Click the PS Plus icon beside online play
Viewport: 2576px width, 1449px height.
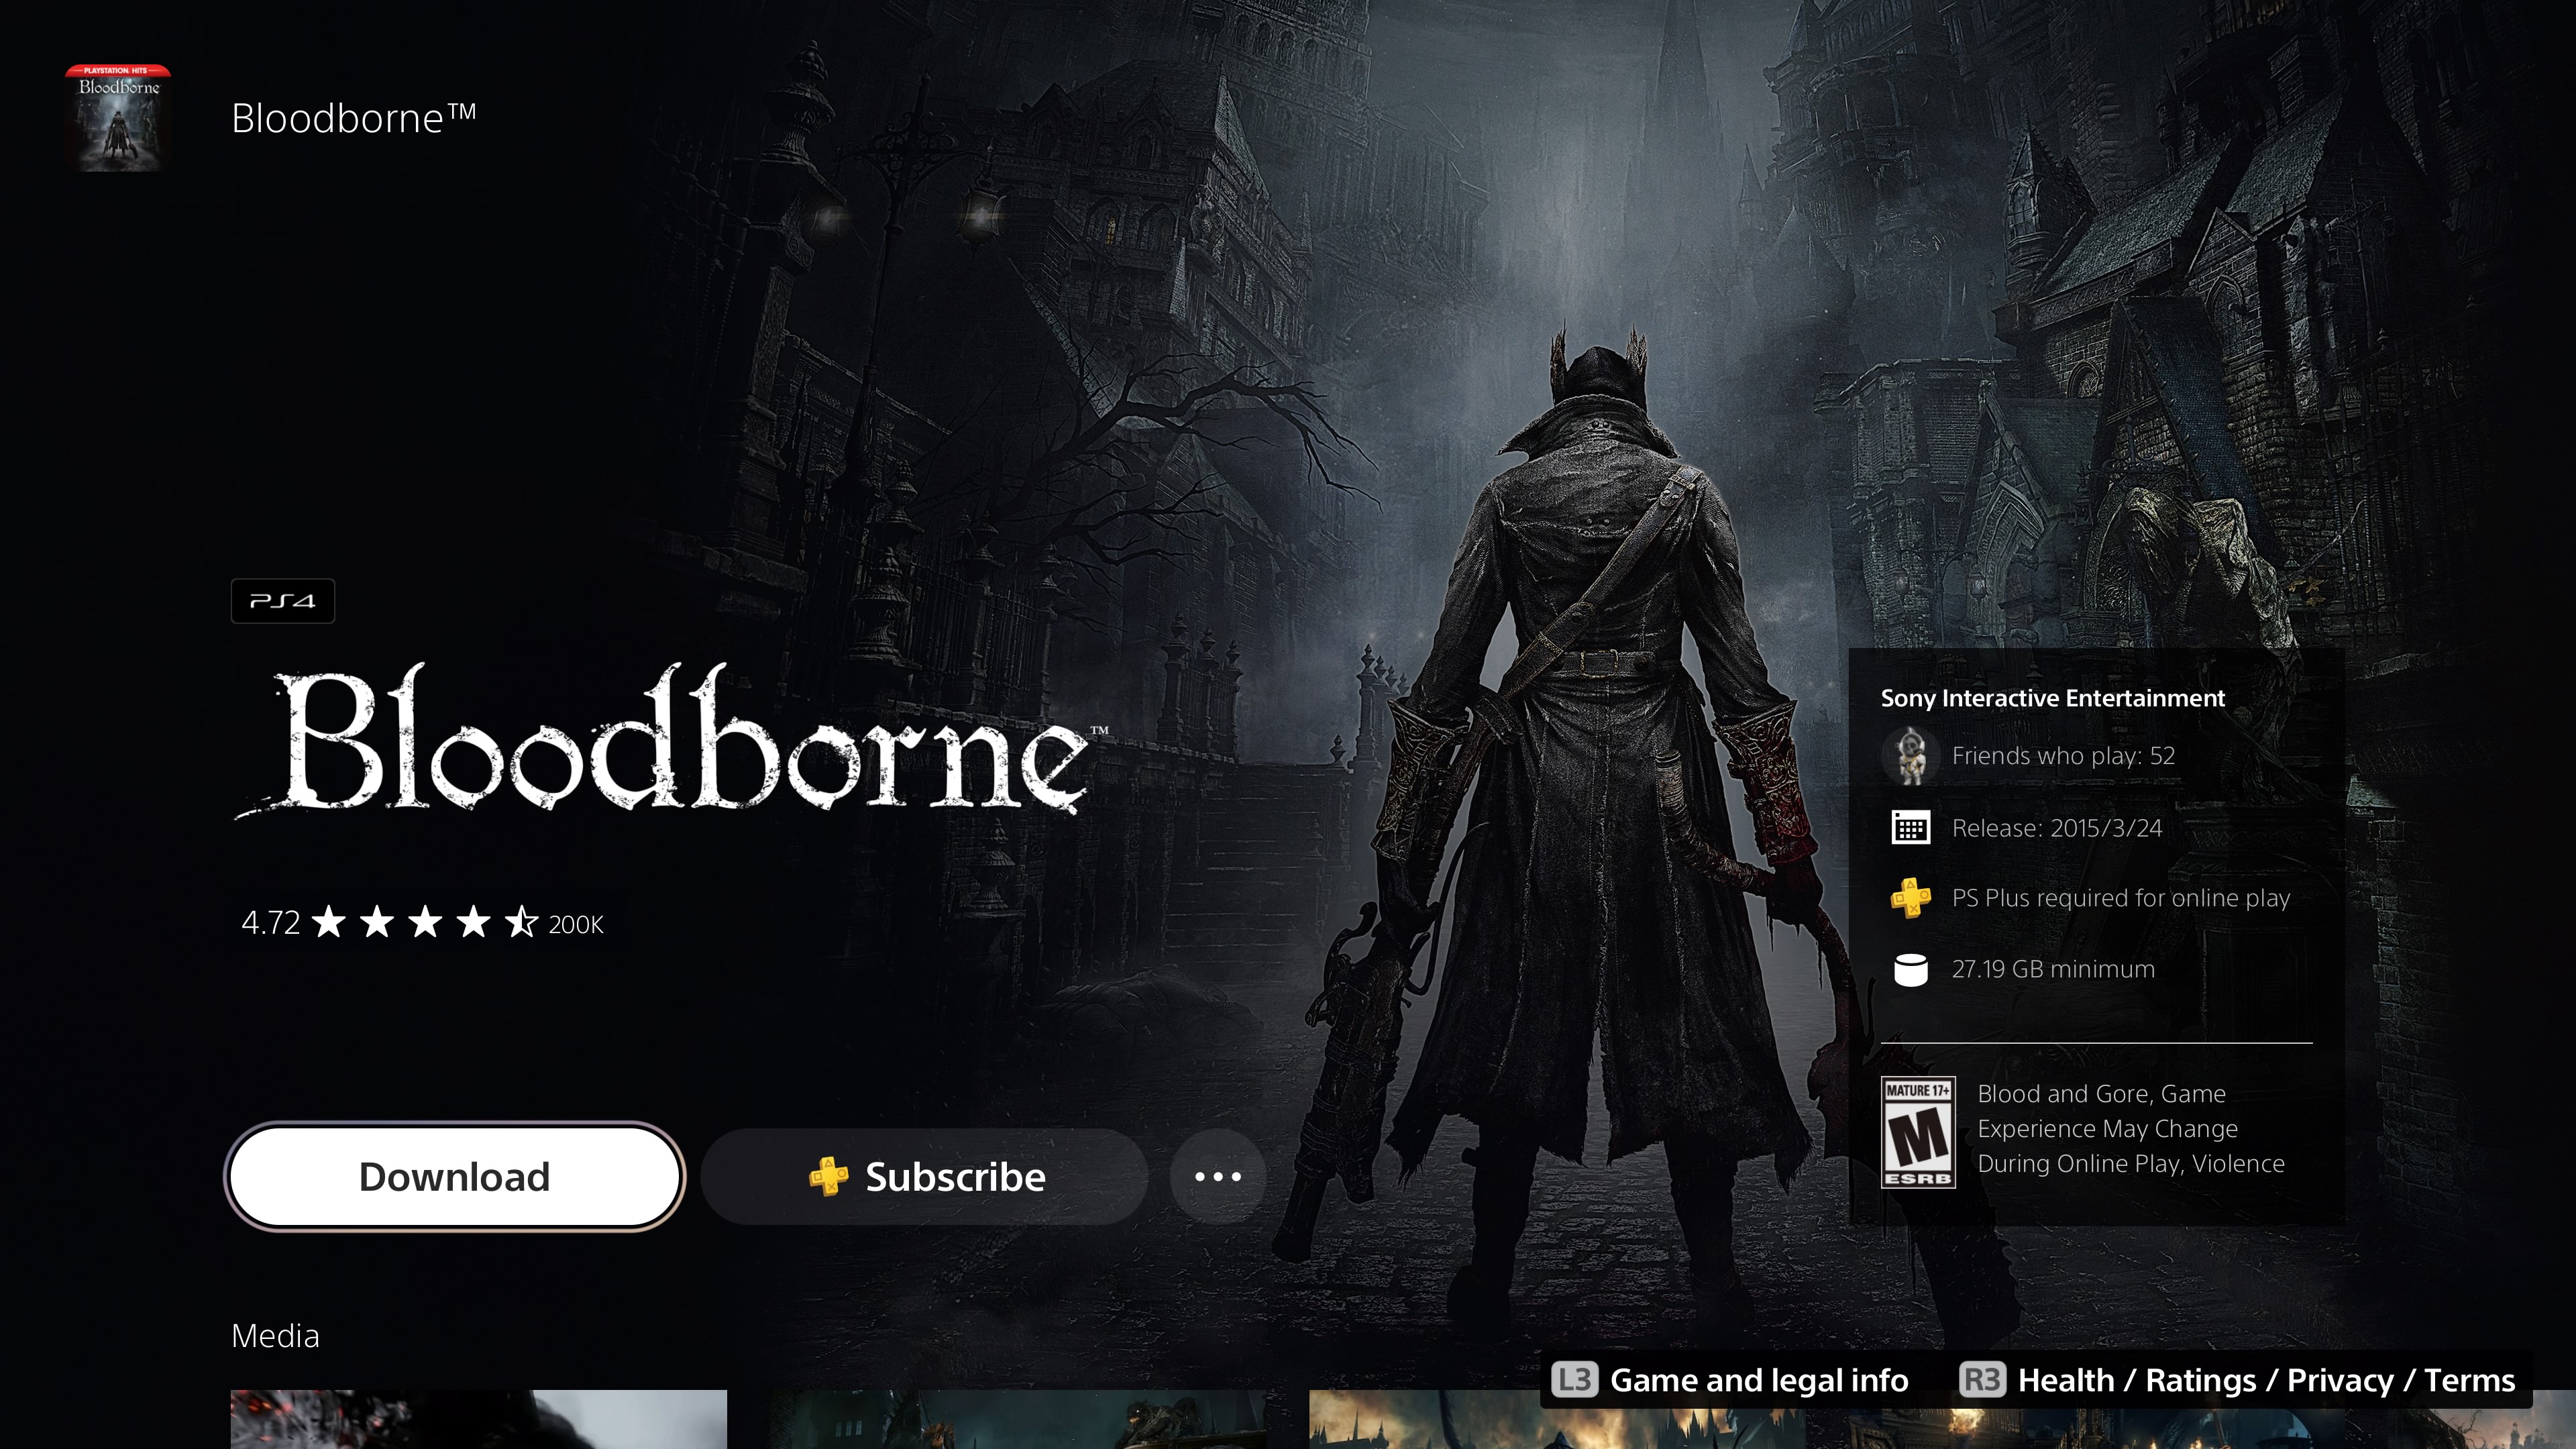pos(1910,898)
